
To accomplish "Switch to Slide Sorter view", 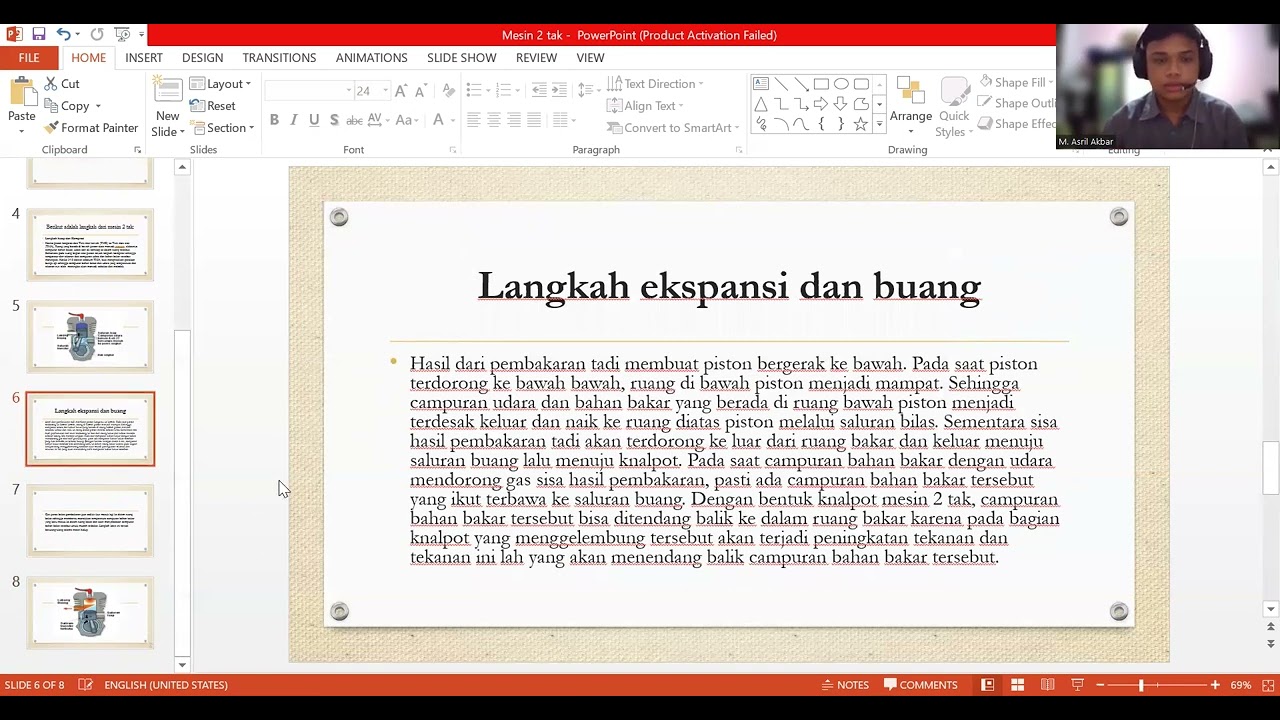I will [1017, 685].
